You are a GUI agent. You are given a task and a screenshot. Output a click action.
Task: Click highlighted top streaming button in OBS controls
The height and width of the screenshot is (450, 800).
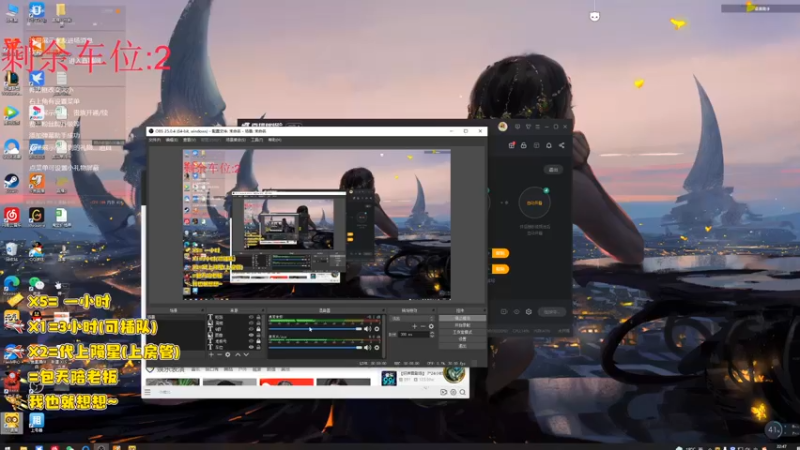462,318
